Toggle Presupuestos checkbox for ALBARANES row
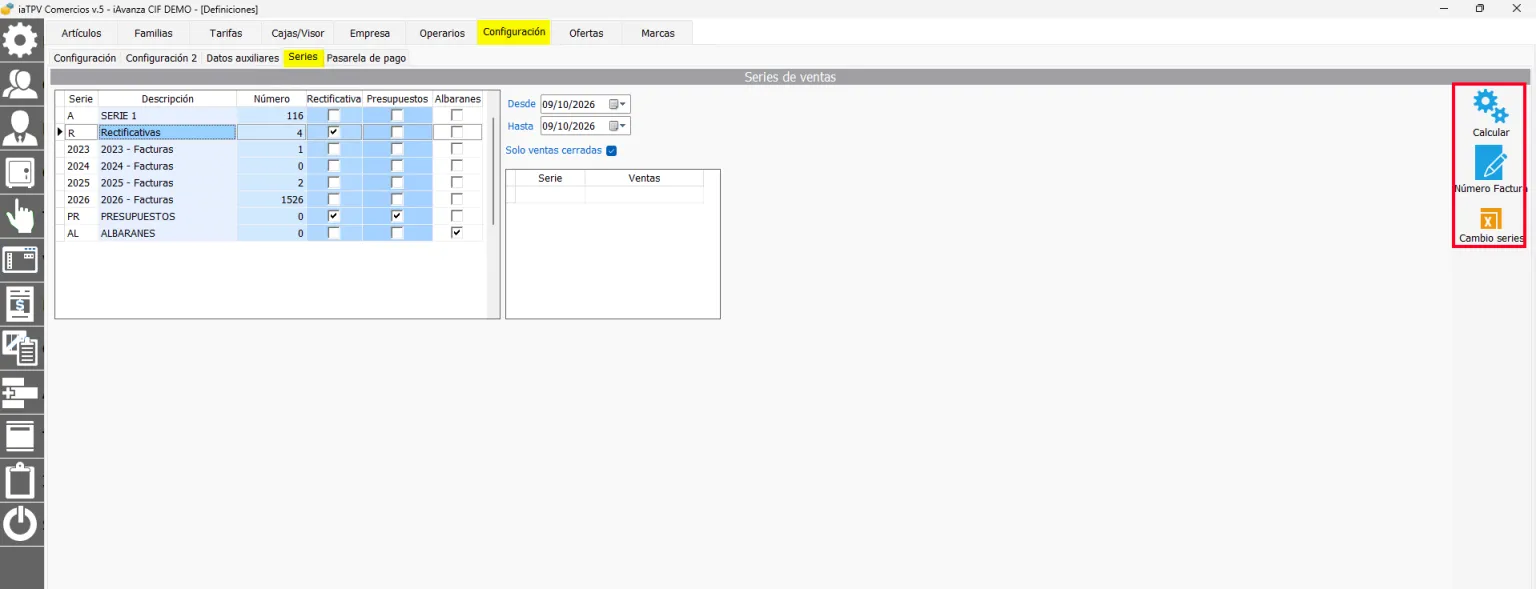The image size is (1536, 589). click(x=397, y=233)
